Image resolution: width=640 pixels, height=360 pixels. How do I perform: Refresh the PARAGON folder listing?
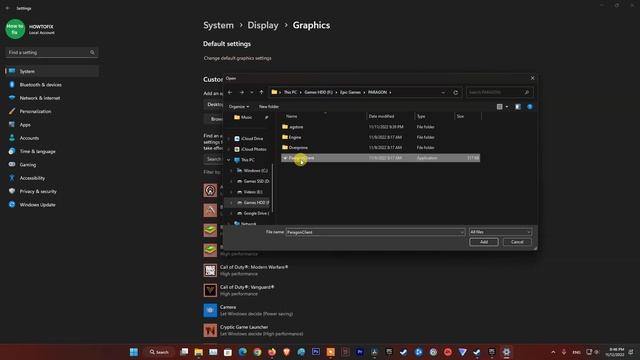[456, 93]
